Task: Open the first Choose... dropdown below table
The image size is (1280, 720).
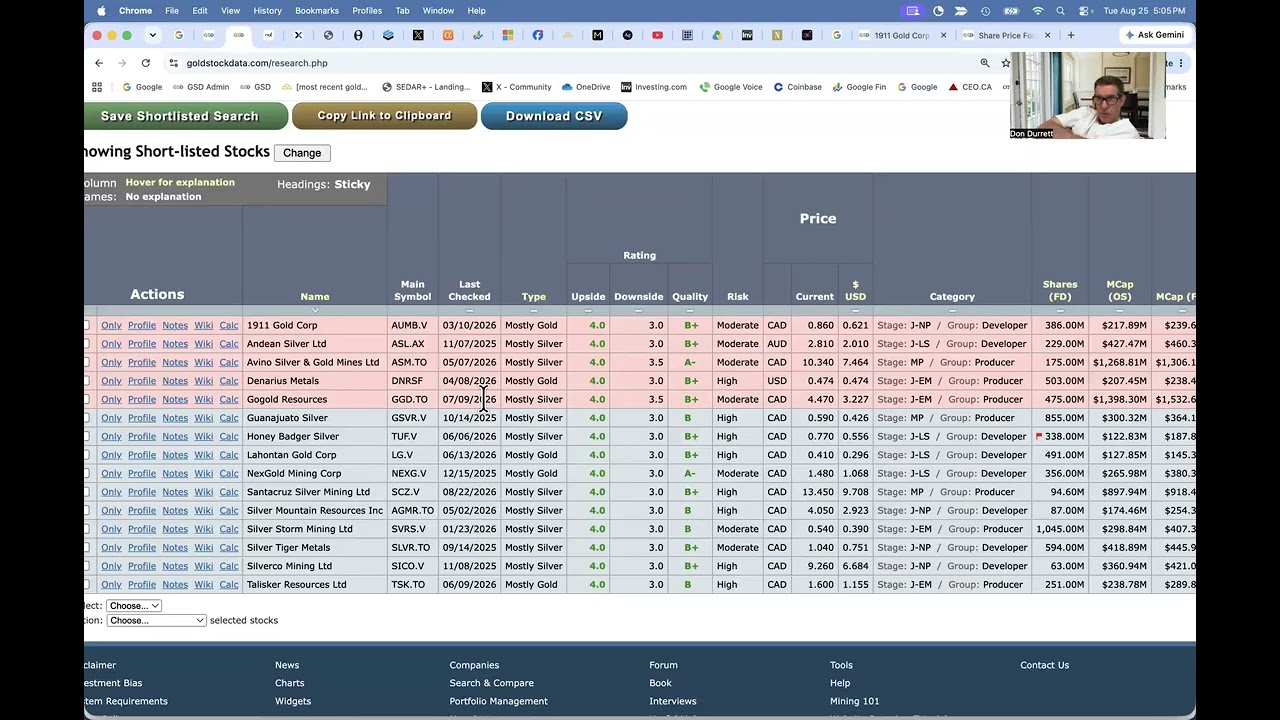Action: click(x=134, y=606)
